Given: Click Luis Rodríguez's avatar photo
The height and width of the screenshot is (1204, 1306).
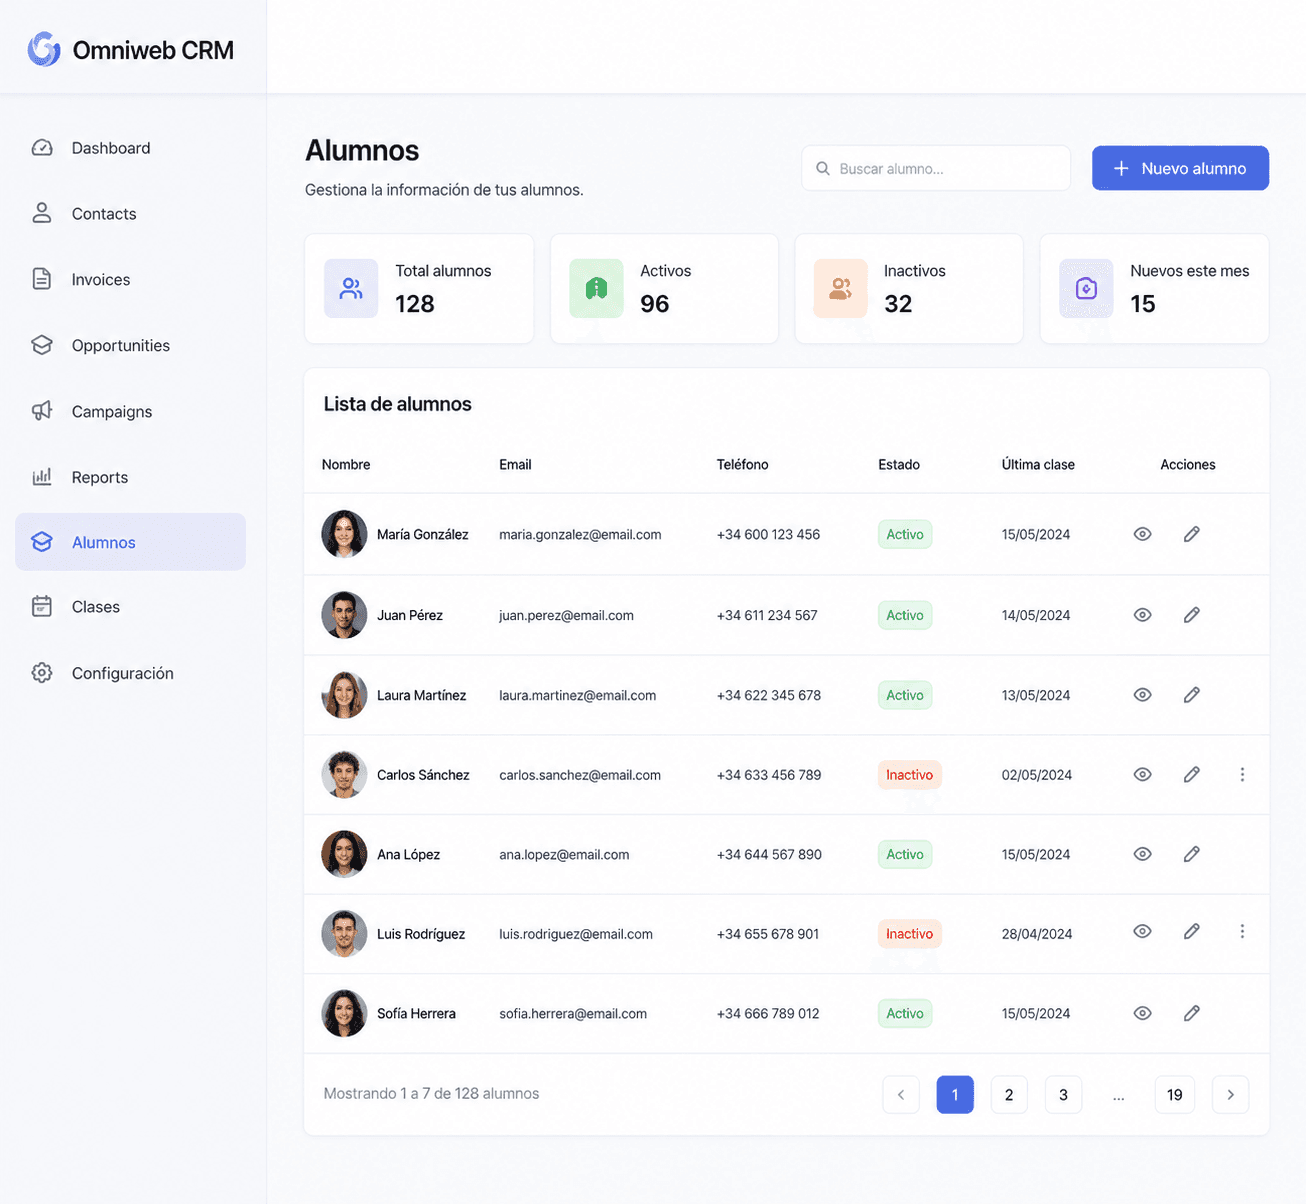Looking at the screenshot, I should (x=344, y=934).
